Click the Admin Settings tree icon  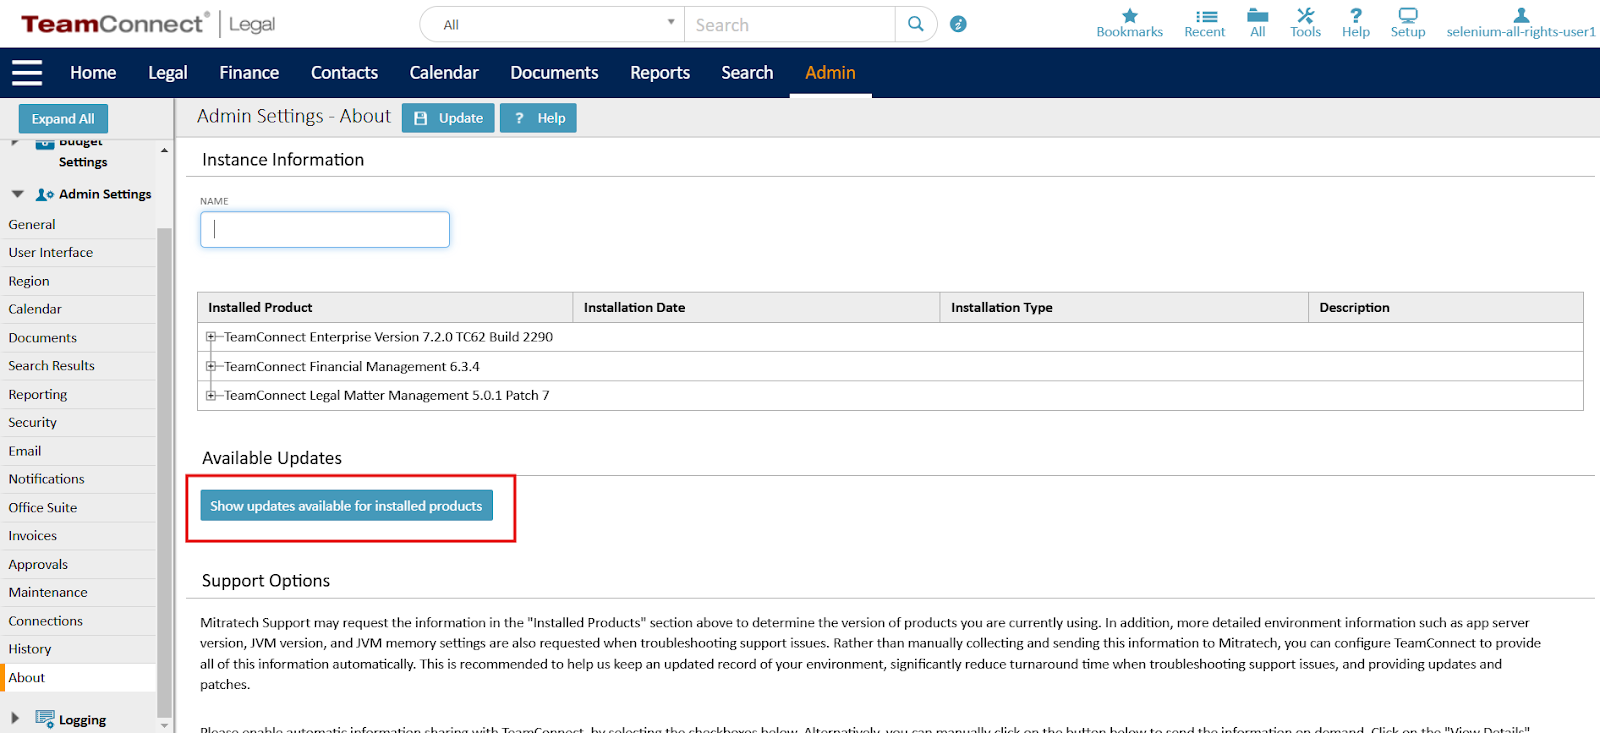44,195
